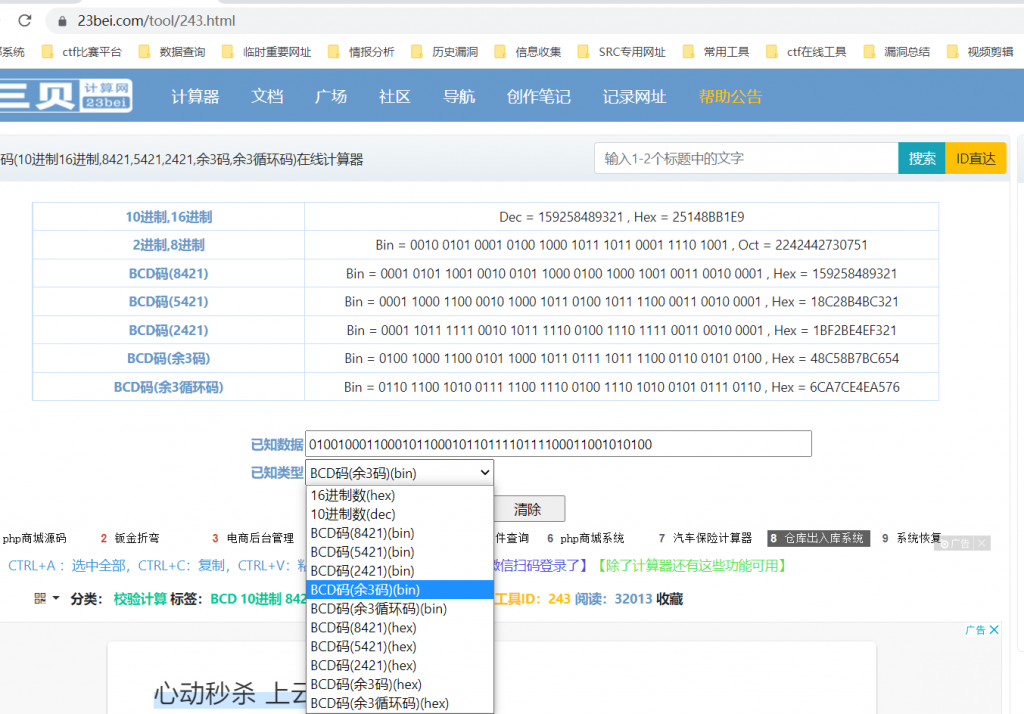Screen dimensions: 1024x714
Task: Open the 信息收集 bookmark folder
Action: tap(528, 52)
